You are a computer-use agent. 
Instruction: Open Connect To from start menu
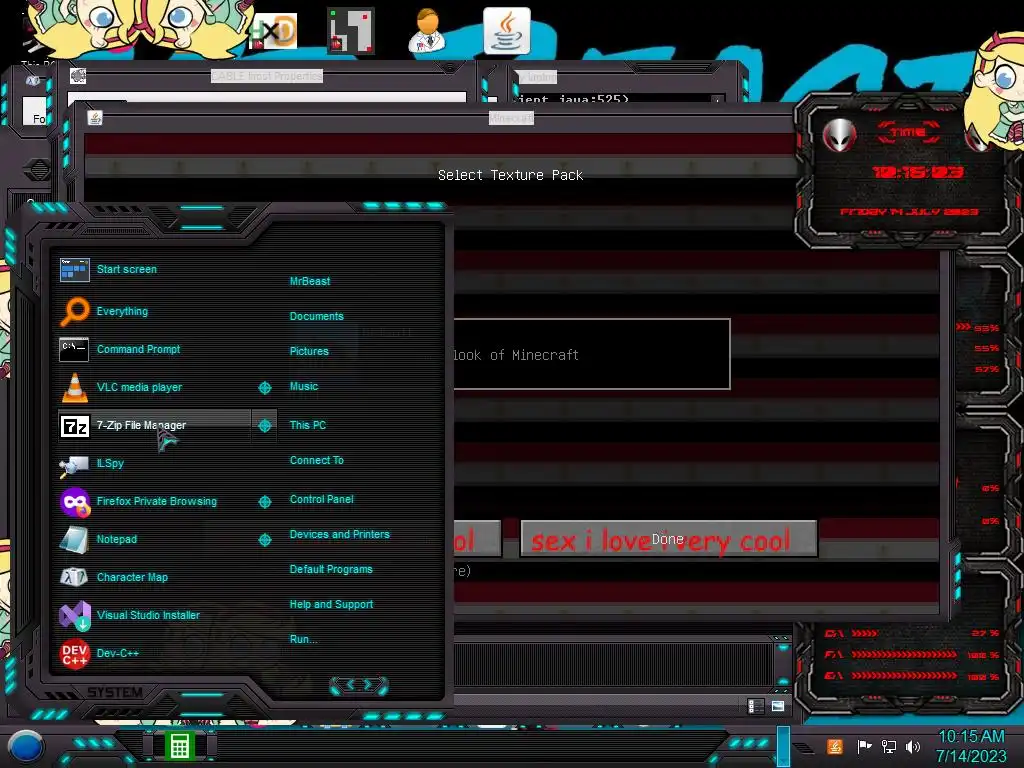pyautogui.click(x=316, y=460)
